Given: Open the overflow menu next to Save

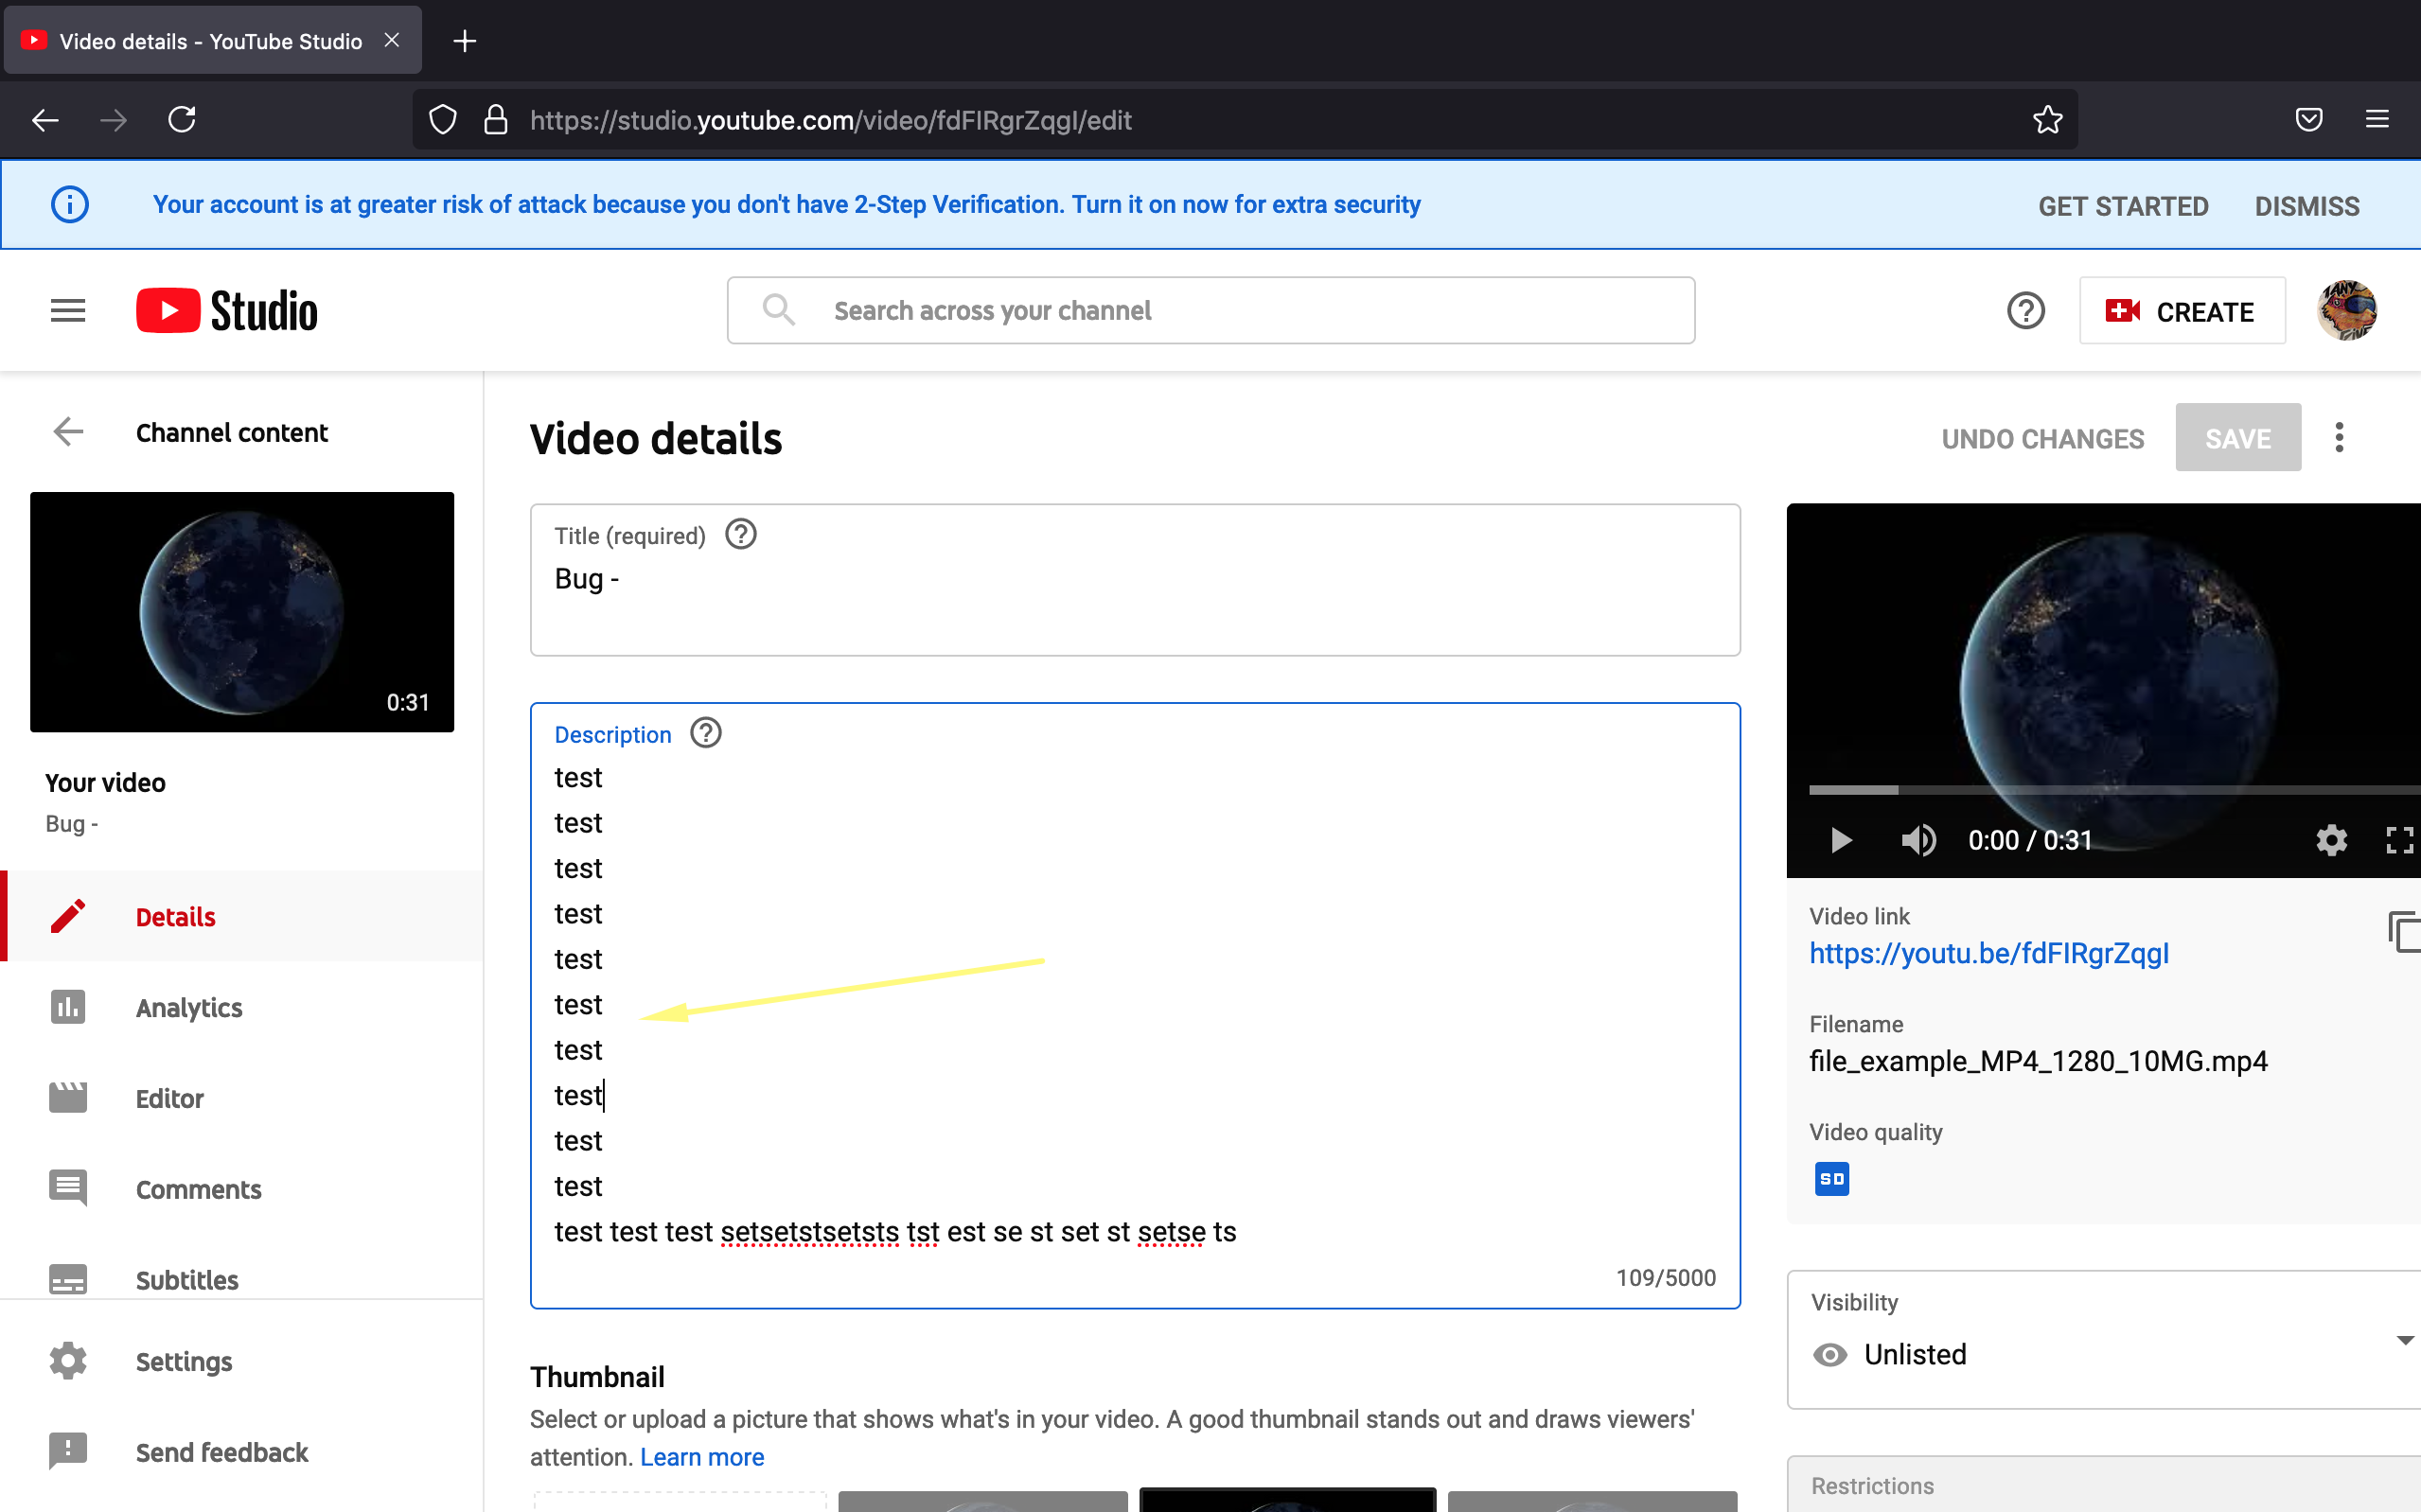Looking at the screenshot, I should [x=2338, y=437].
